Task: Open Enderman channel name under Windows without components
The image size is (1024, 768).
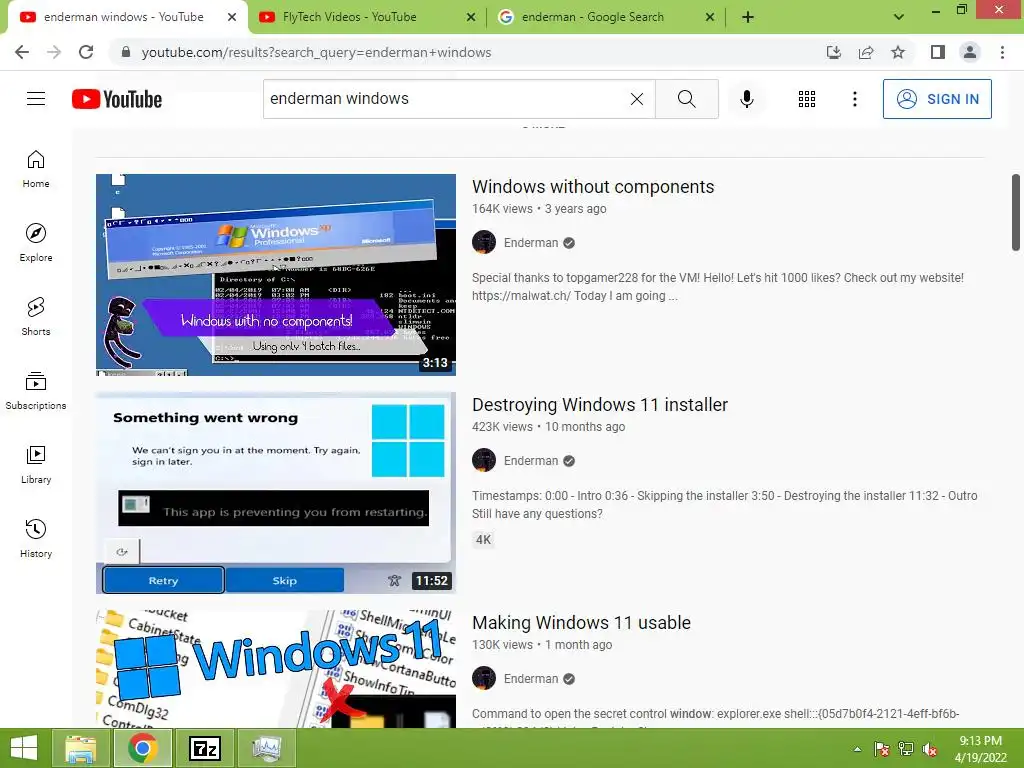Action: click(x=531, y=243)
